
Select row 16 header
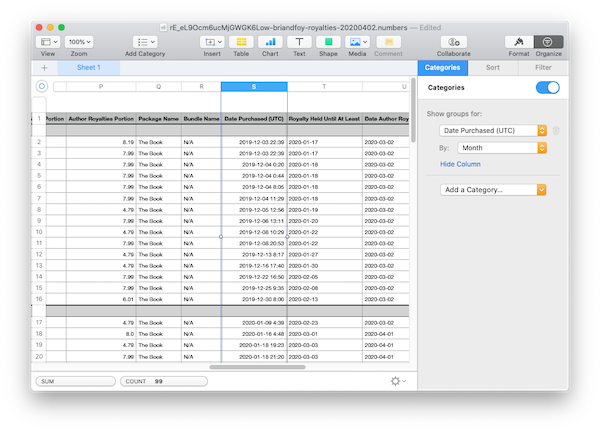tap(39, 299)
